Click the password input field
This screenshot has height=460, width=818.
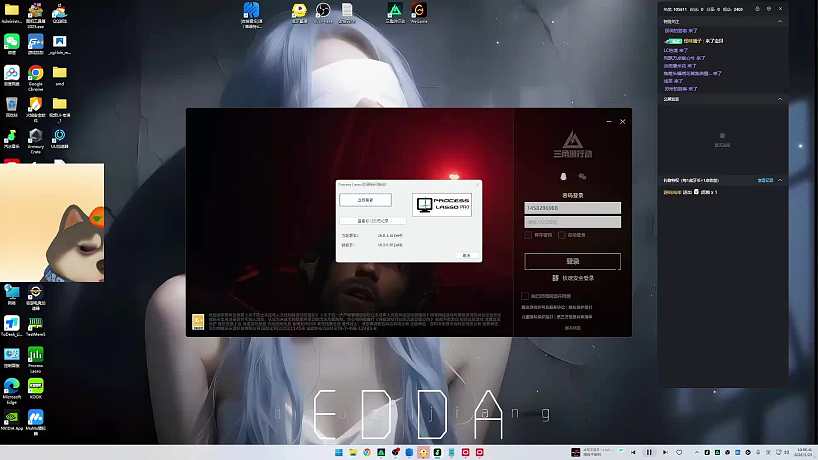click(x=572, y=222)
